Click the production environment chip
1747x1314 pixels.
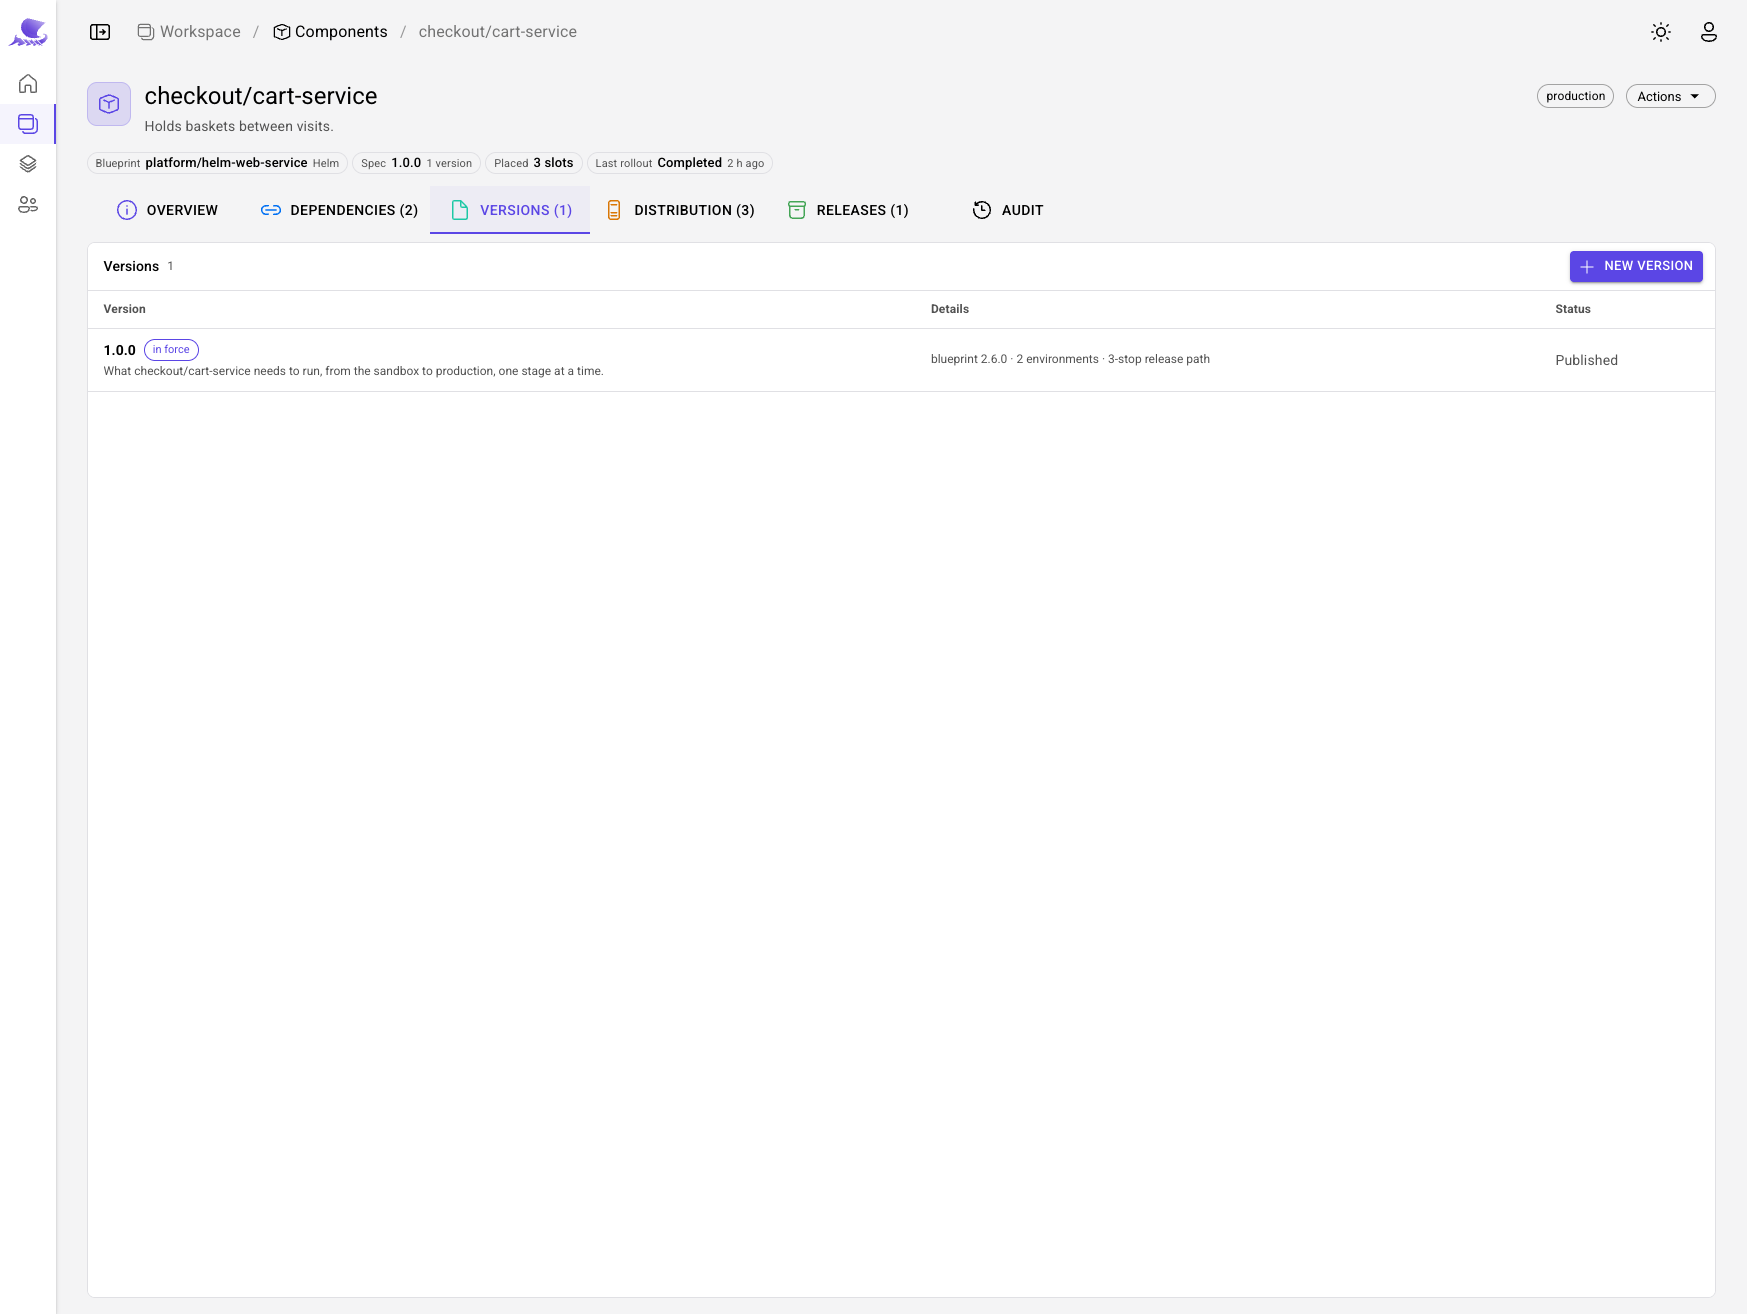point(1575,96)
